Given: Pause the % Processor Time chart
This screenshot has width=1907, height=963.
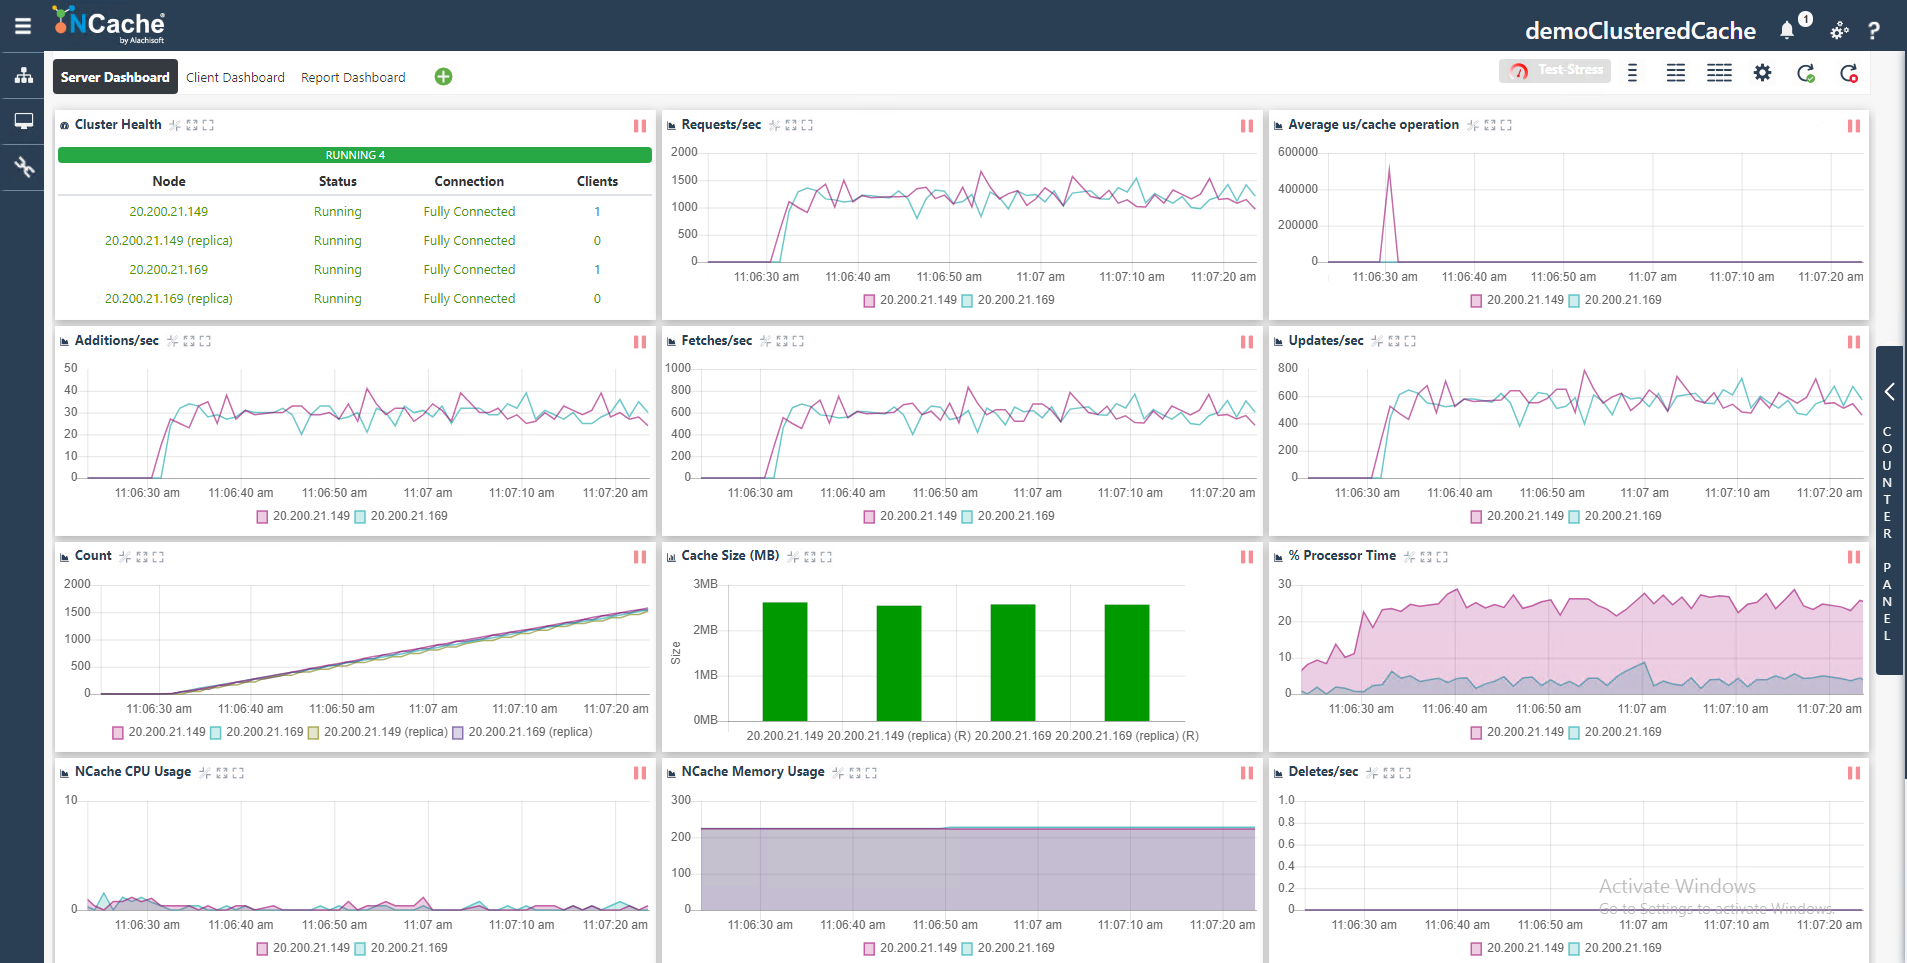Looking at the screenshot, I should click(1854, 557).
